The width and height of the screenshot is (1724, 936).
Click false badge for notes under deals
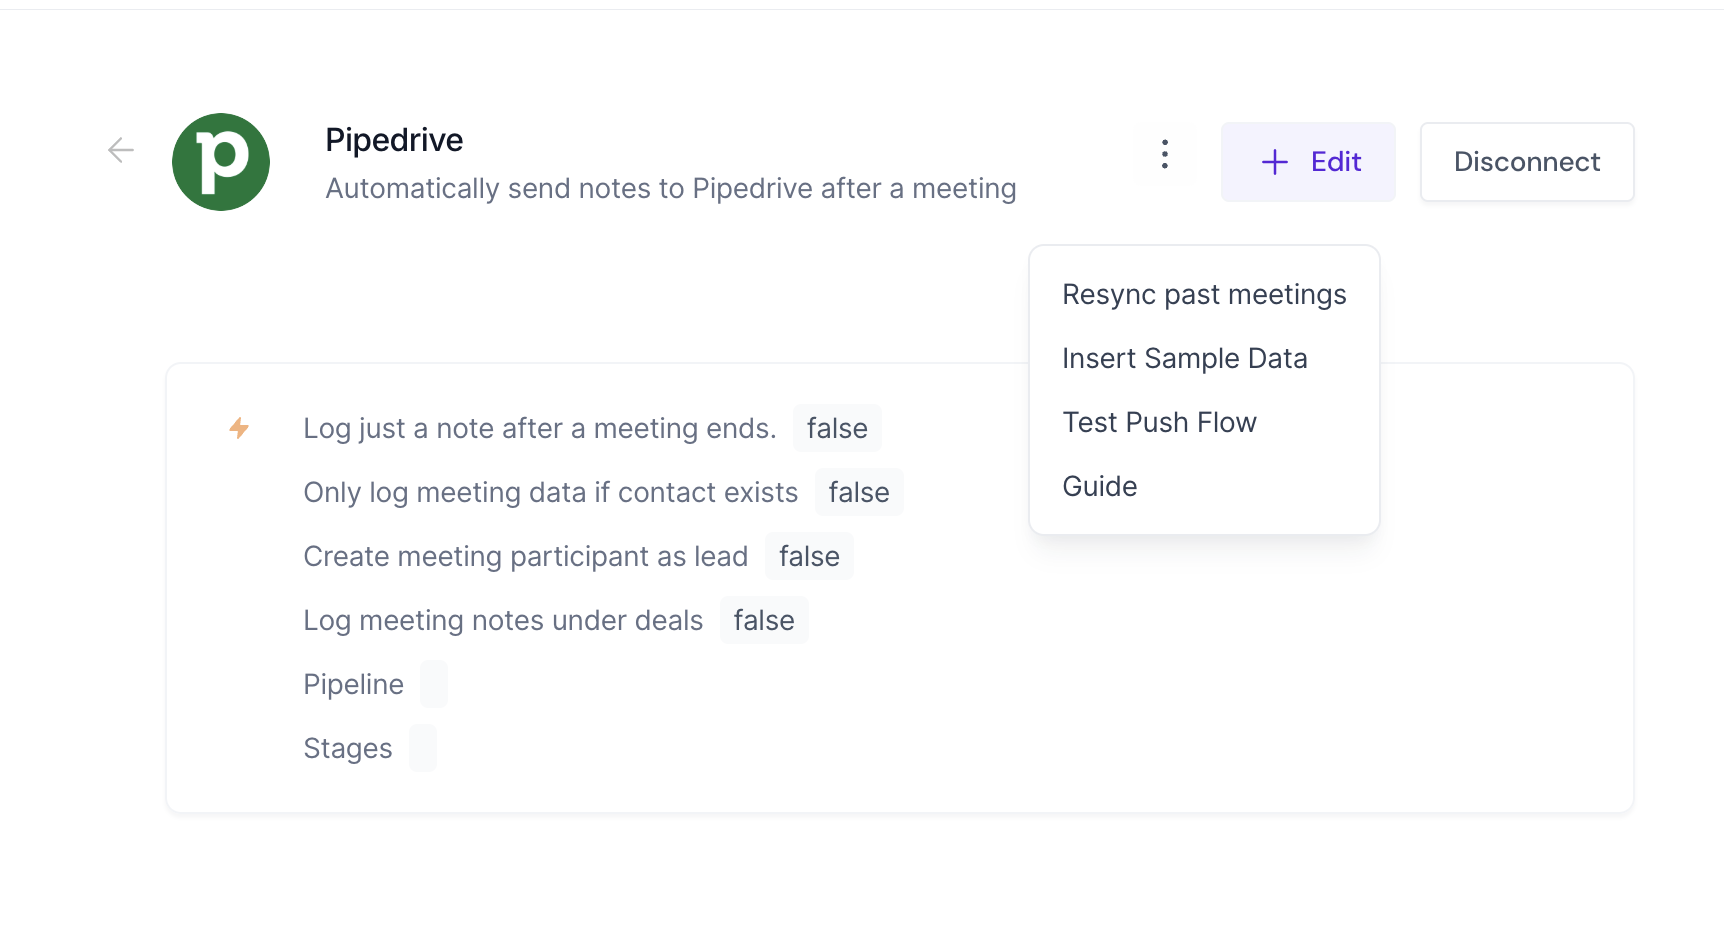coord(763,621)
